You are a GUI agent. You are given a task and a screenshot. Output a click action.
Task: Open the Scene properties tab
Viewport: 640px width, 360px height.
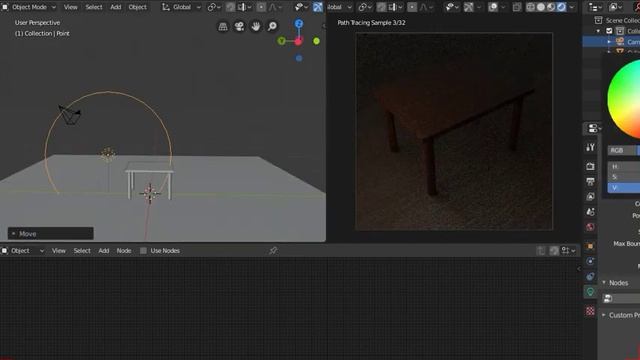point(590,212)
